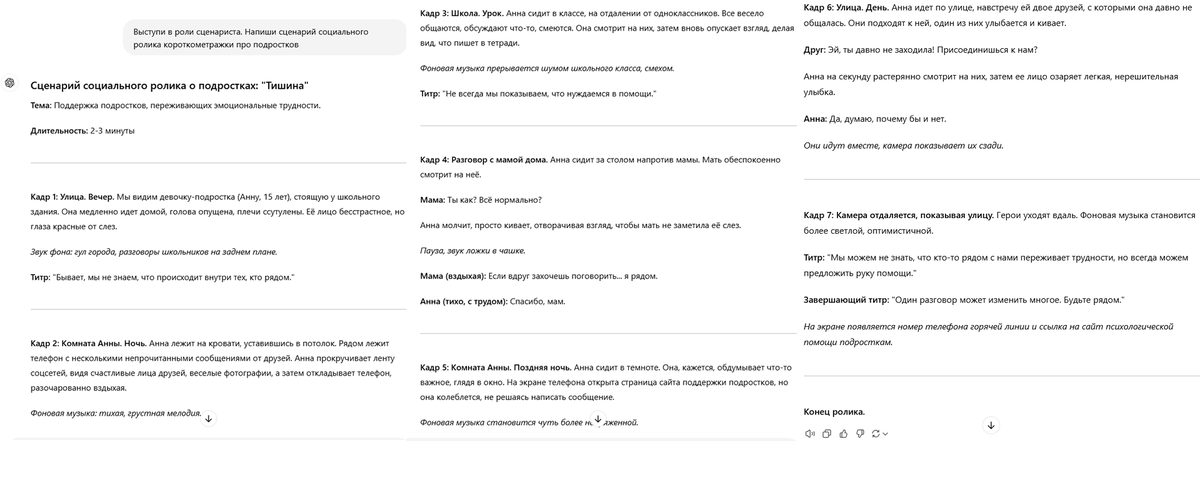Click the "Кадр 6: Улица. День." label
This screenshot has width=1200, height=480.
(846, 8)
